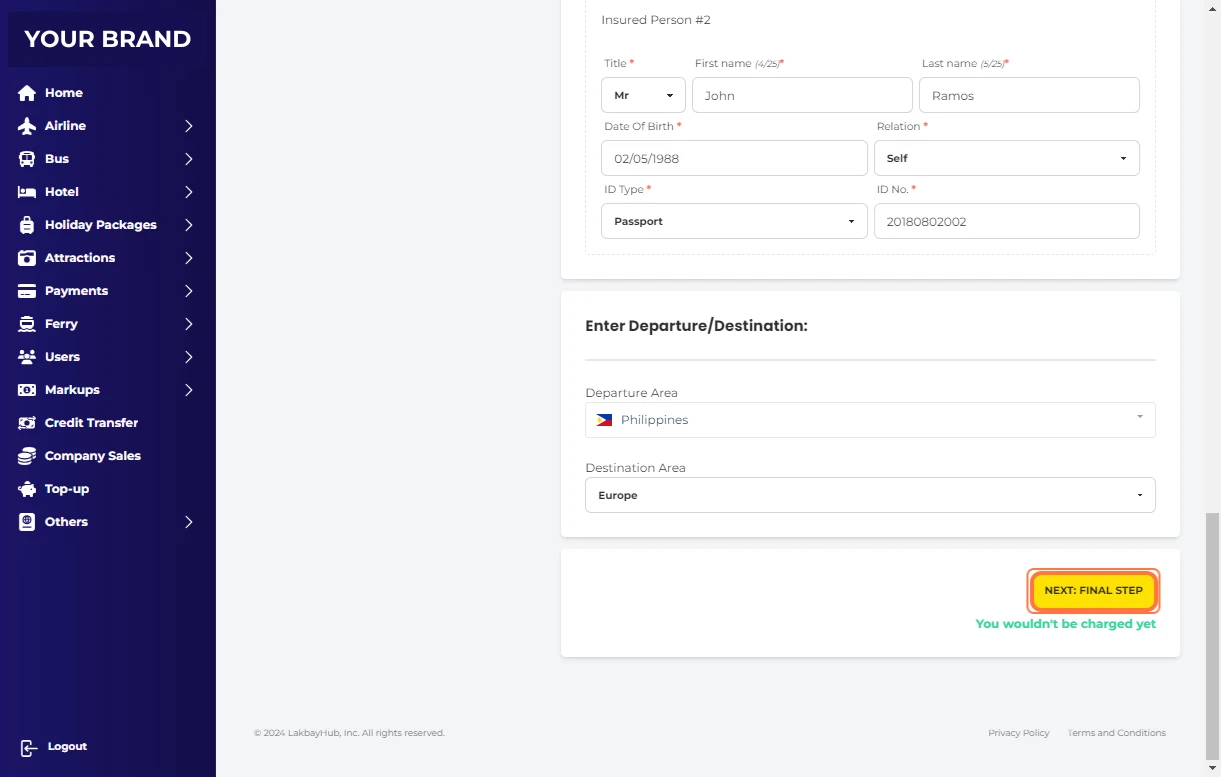Click the Home house icon
1221x777 pixels.
click(27, 93)
